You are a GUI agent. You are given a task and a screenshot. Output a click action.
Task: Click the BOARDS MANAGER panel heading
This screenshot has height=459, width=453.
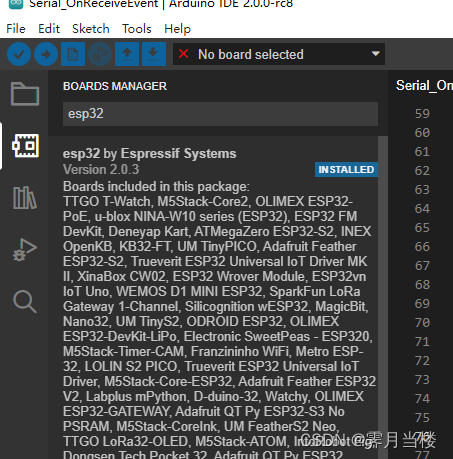(x=115, y=86)
